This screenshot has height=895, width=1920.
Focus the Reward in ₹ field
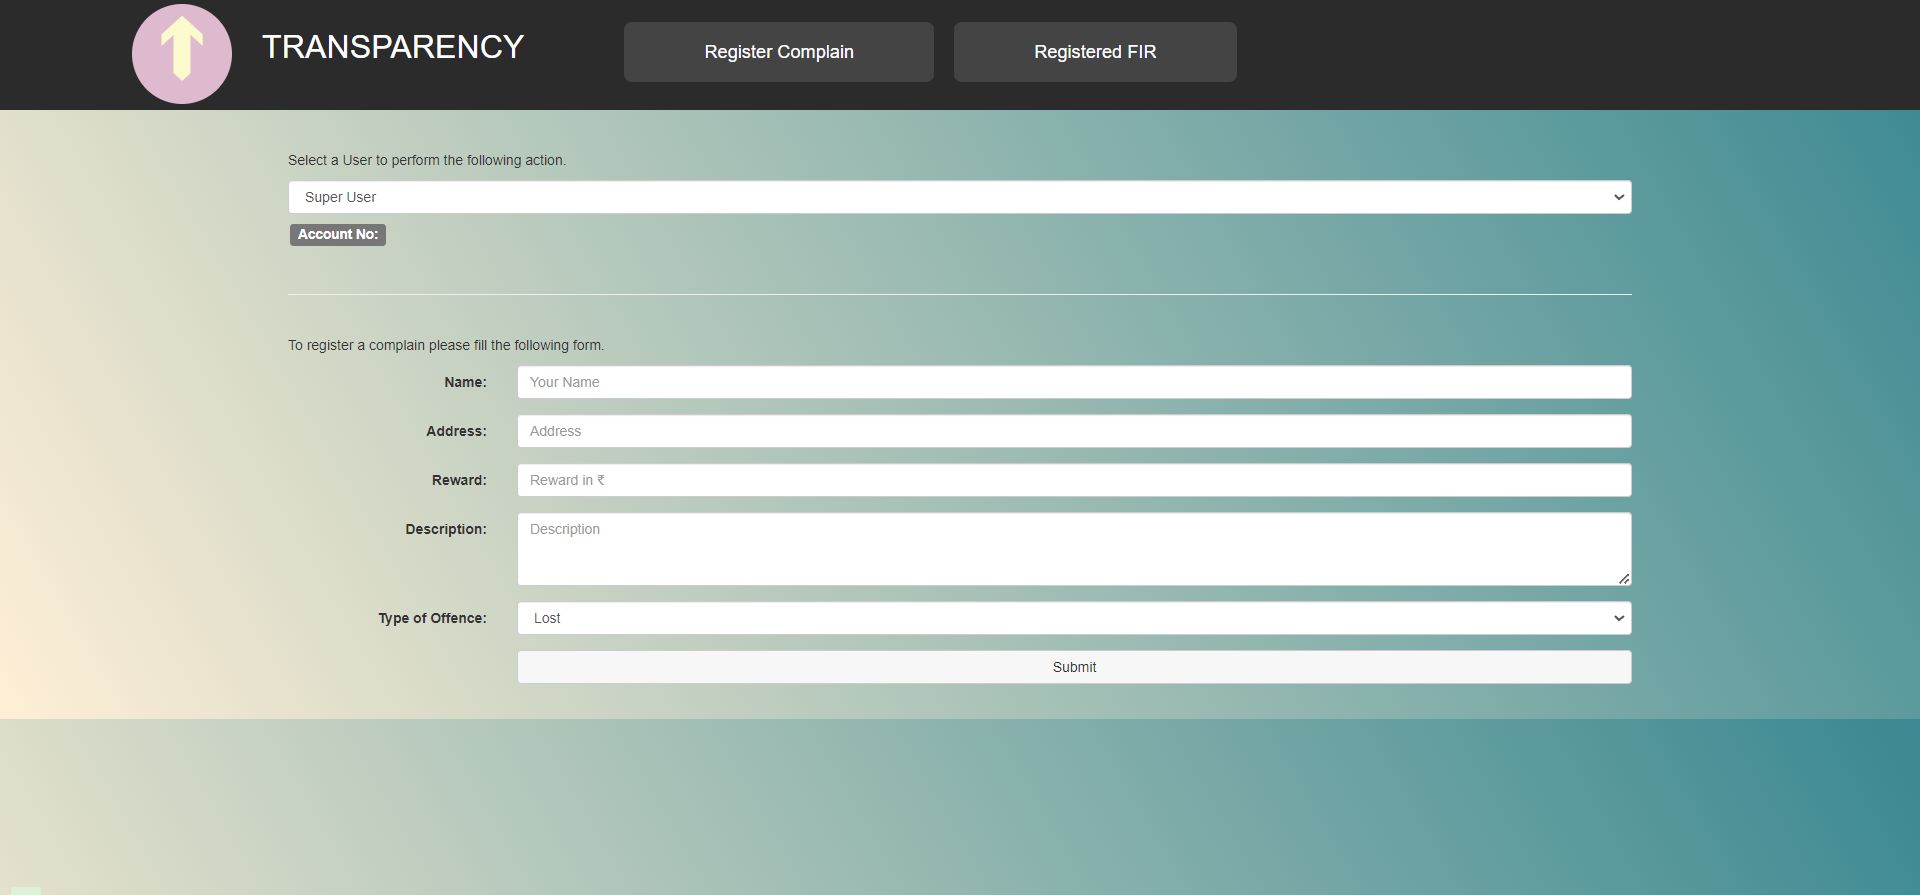(1074, 480)
